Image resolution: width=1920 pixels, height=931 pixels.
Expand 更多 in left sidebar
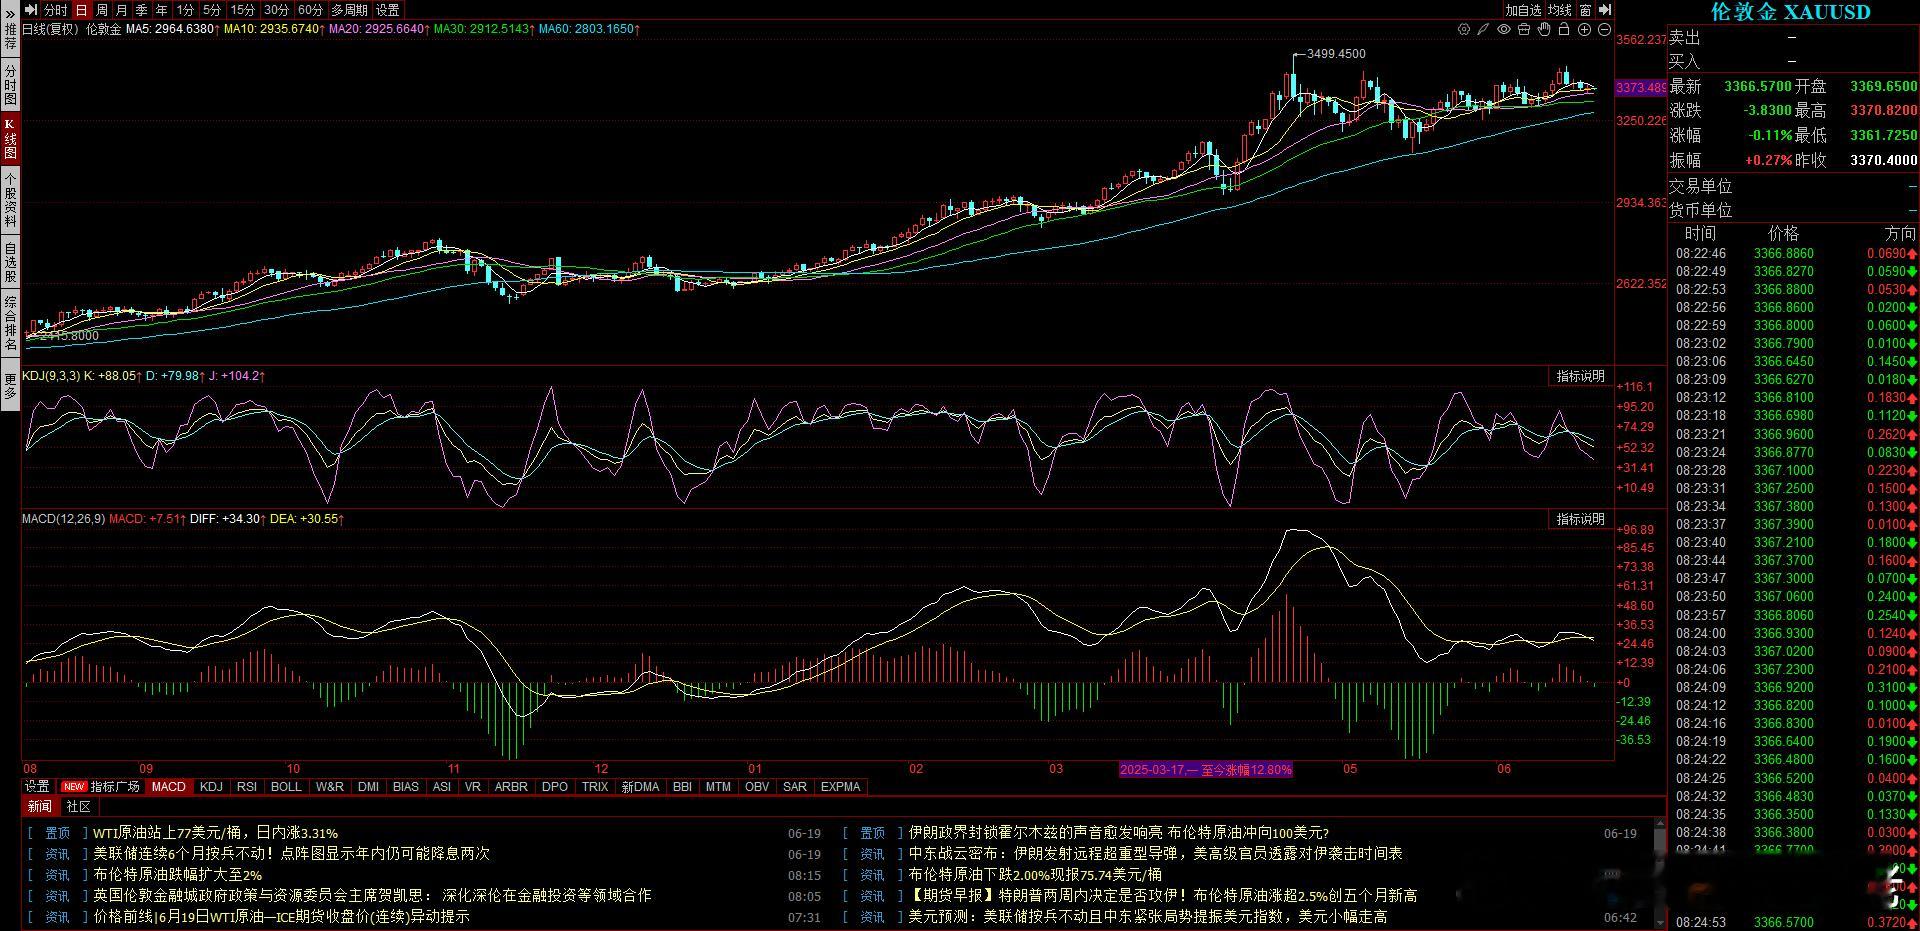pos(10,386)
